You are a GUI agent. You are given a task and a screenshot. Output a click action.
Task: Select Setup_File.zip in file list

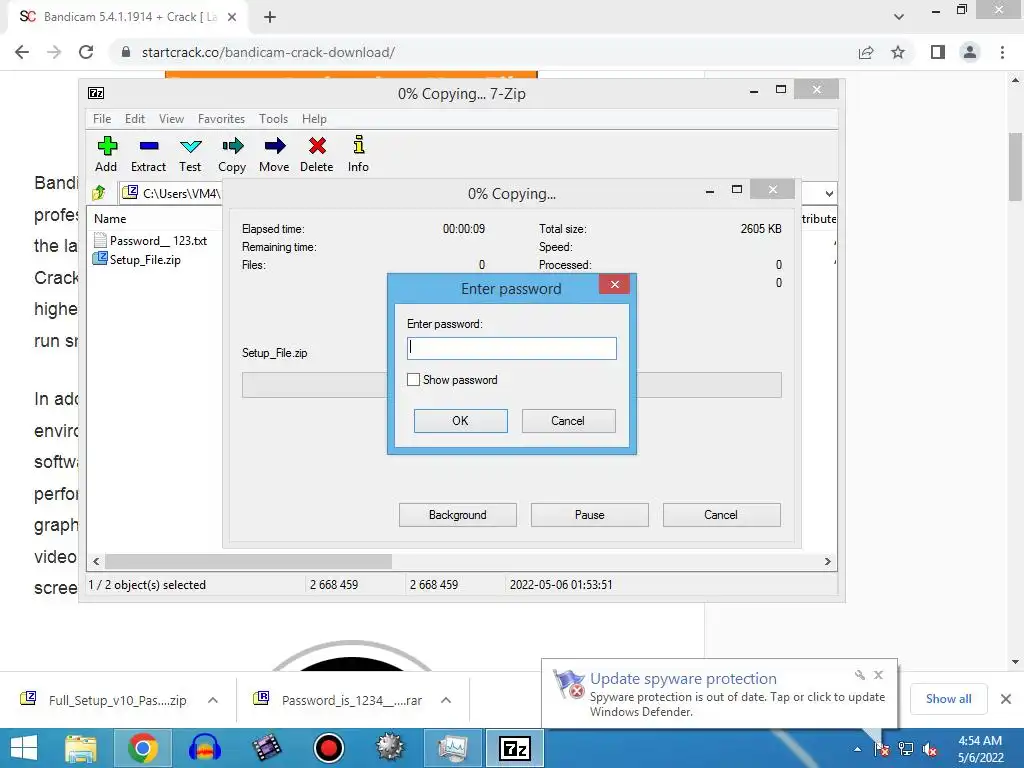pos(137,259)
